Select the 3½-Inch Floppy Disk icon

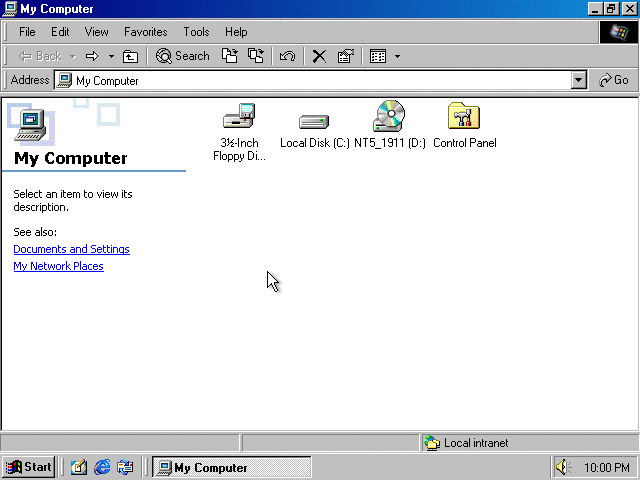pyautogui.click(x=239, y=132)
